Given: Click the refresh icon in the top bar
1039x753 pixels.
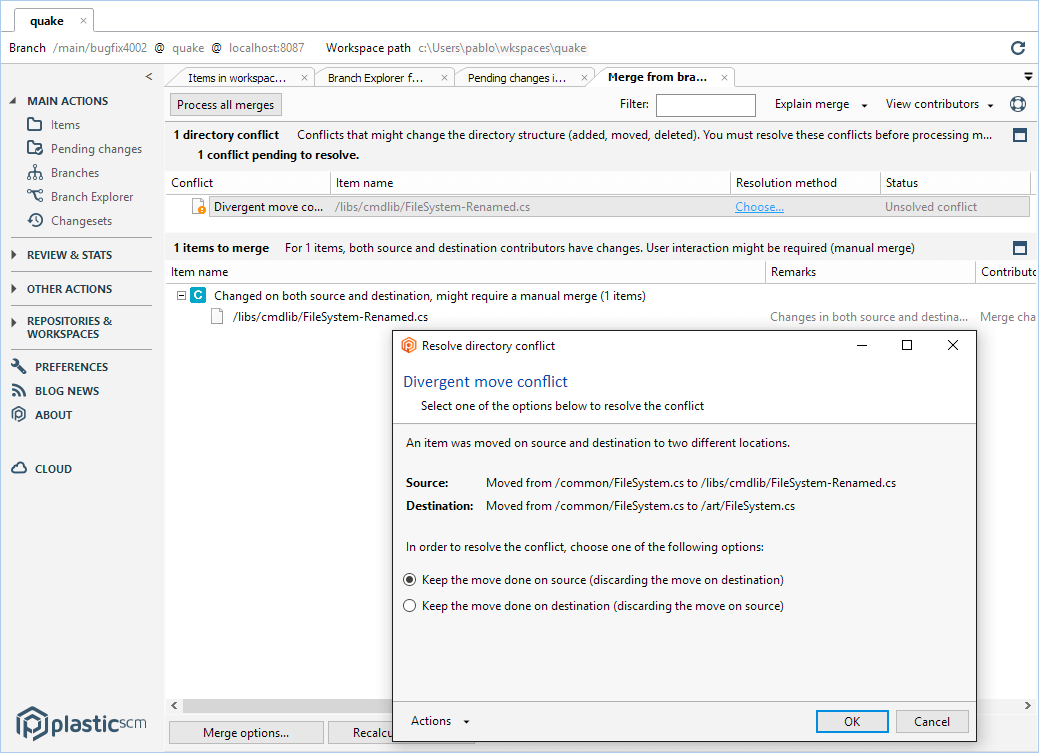Looking at the screenshot, I should click(1018, 48).
